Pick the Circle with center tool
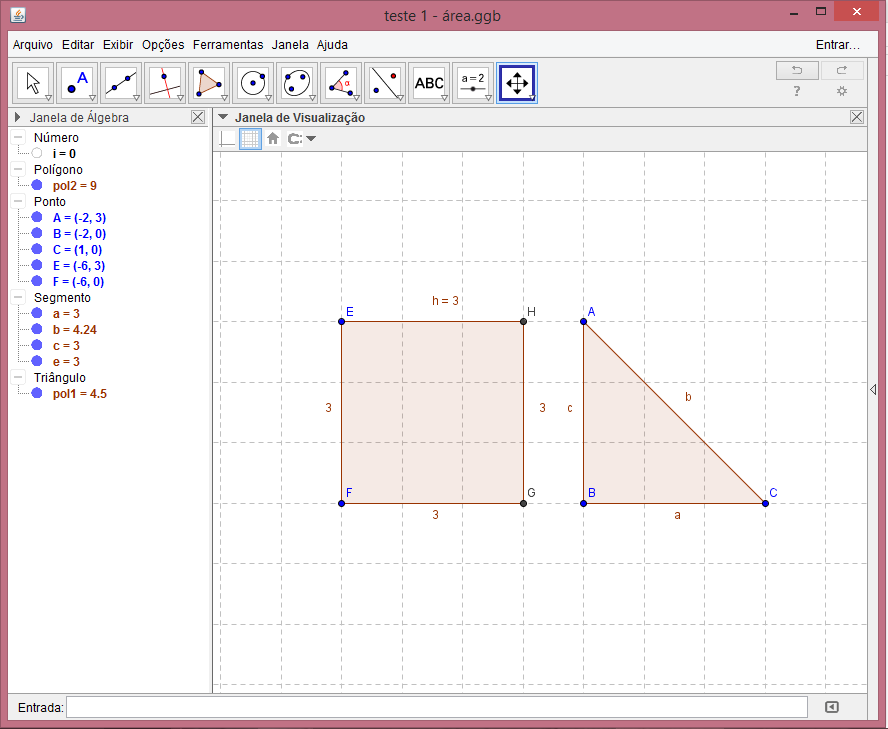The image size is (888, 729). coord(253,83)
